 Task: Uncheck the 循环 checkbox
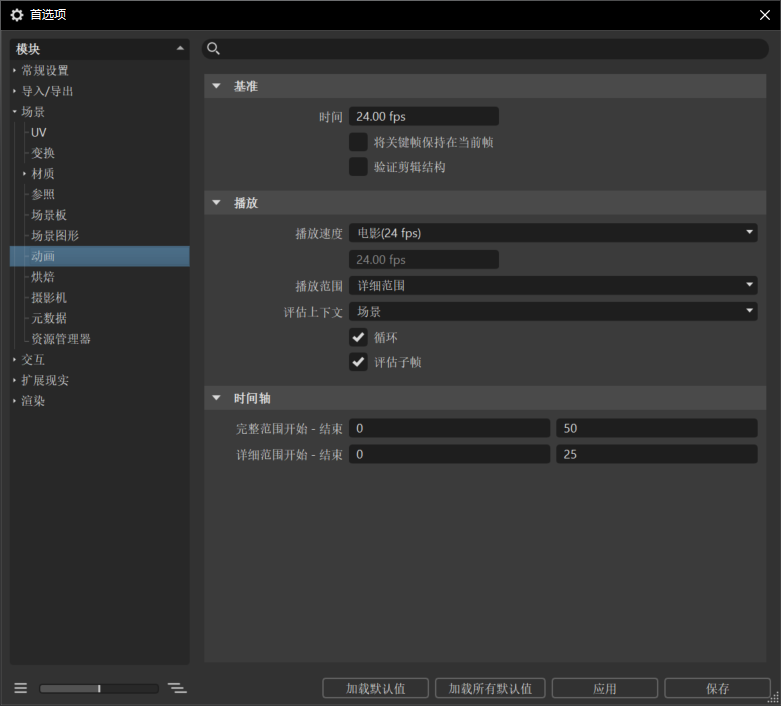[358, 337]
